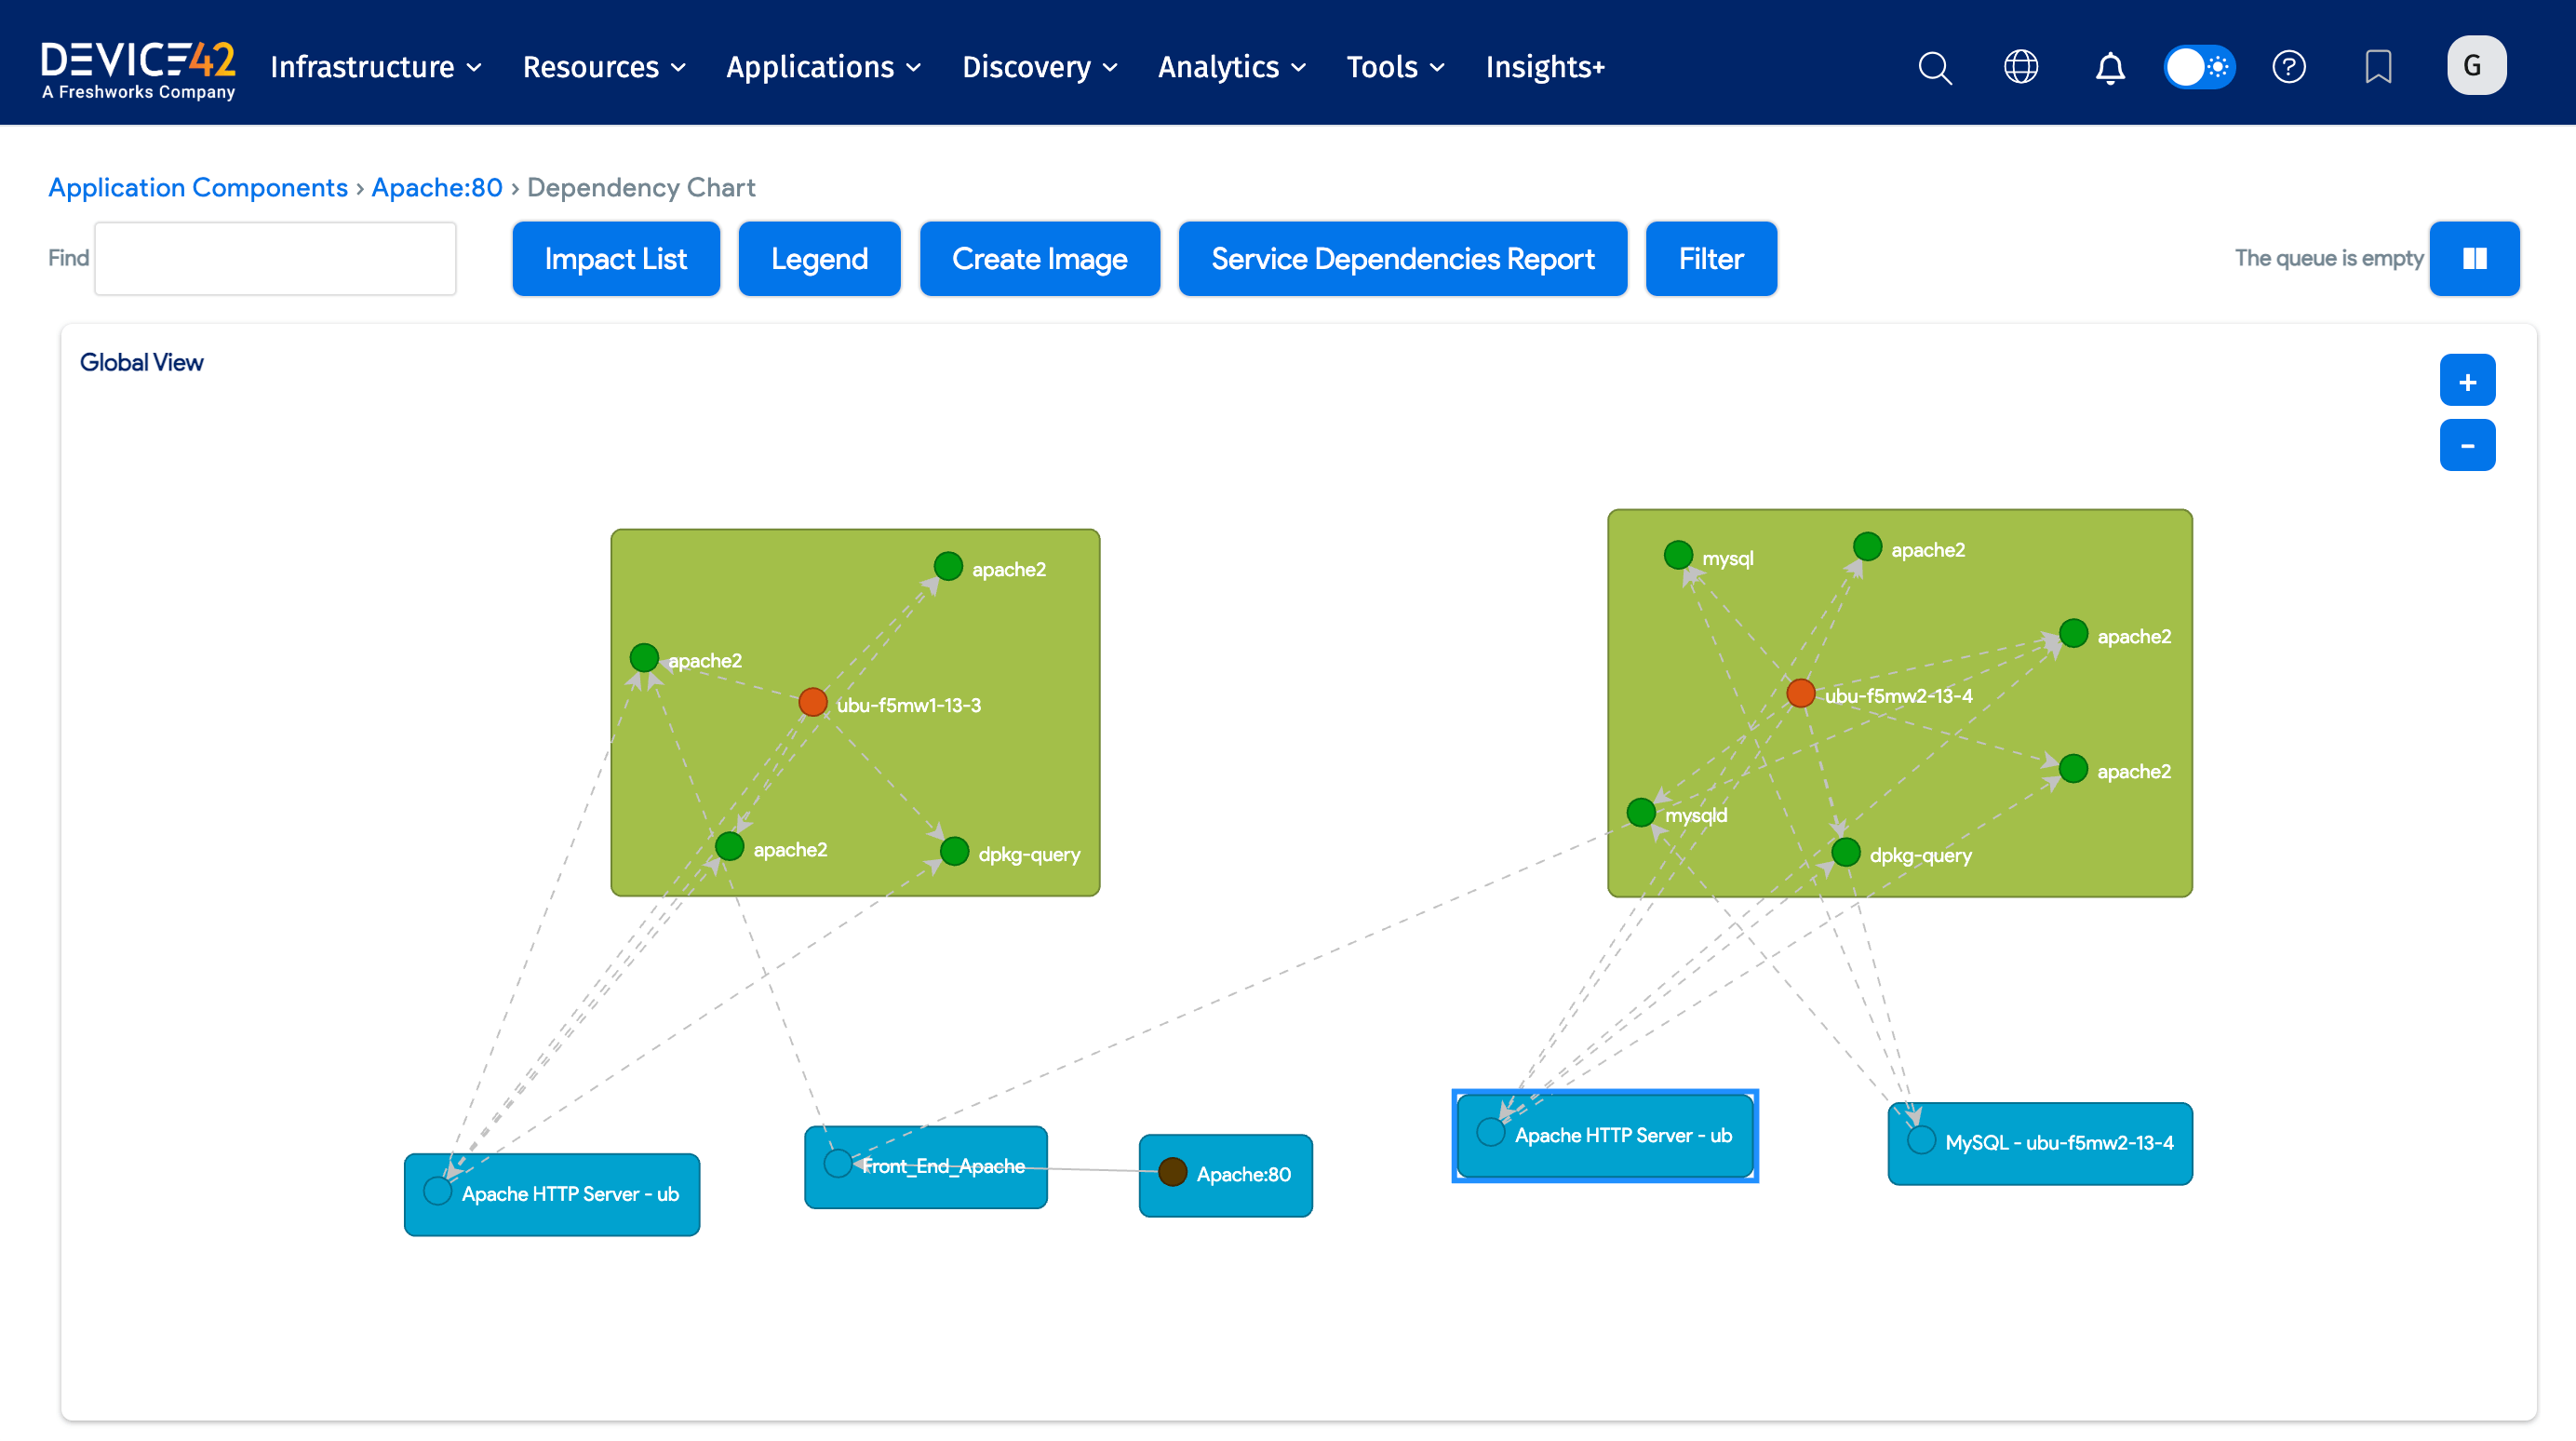
Task: Open the Insights+ menu item
Action: [x=1544, y=67]
